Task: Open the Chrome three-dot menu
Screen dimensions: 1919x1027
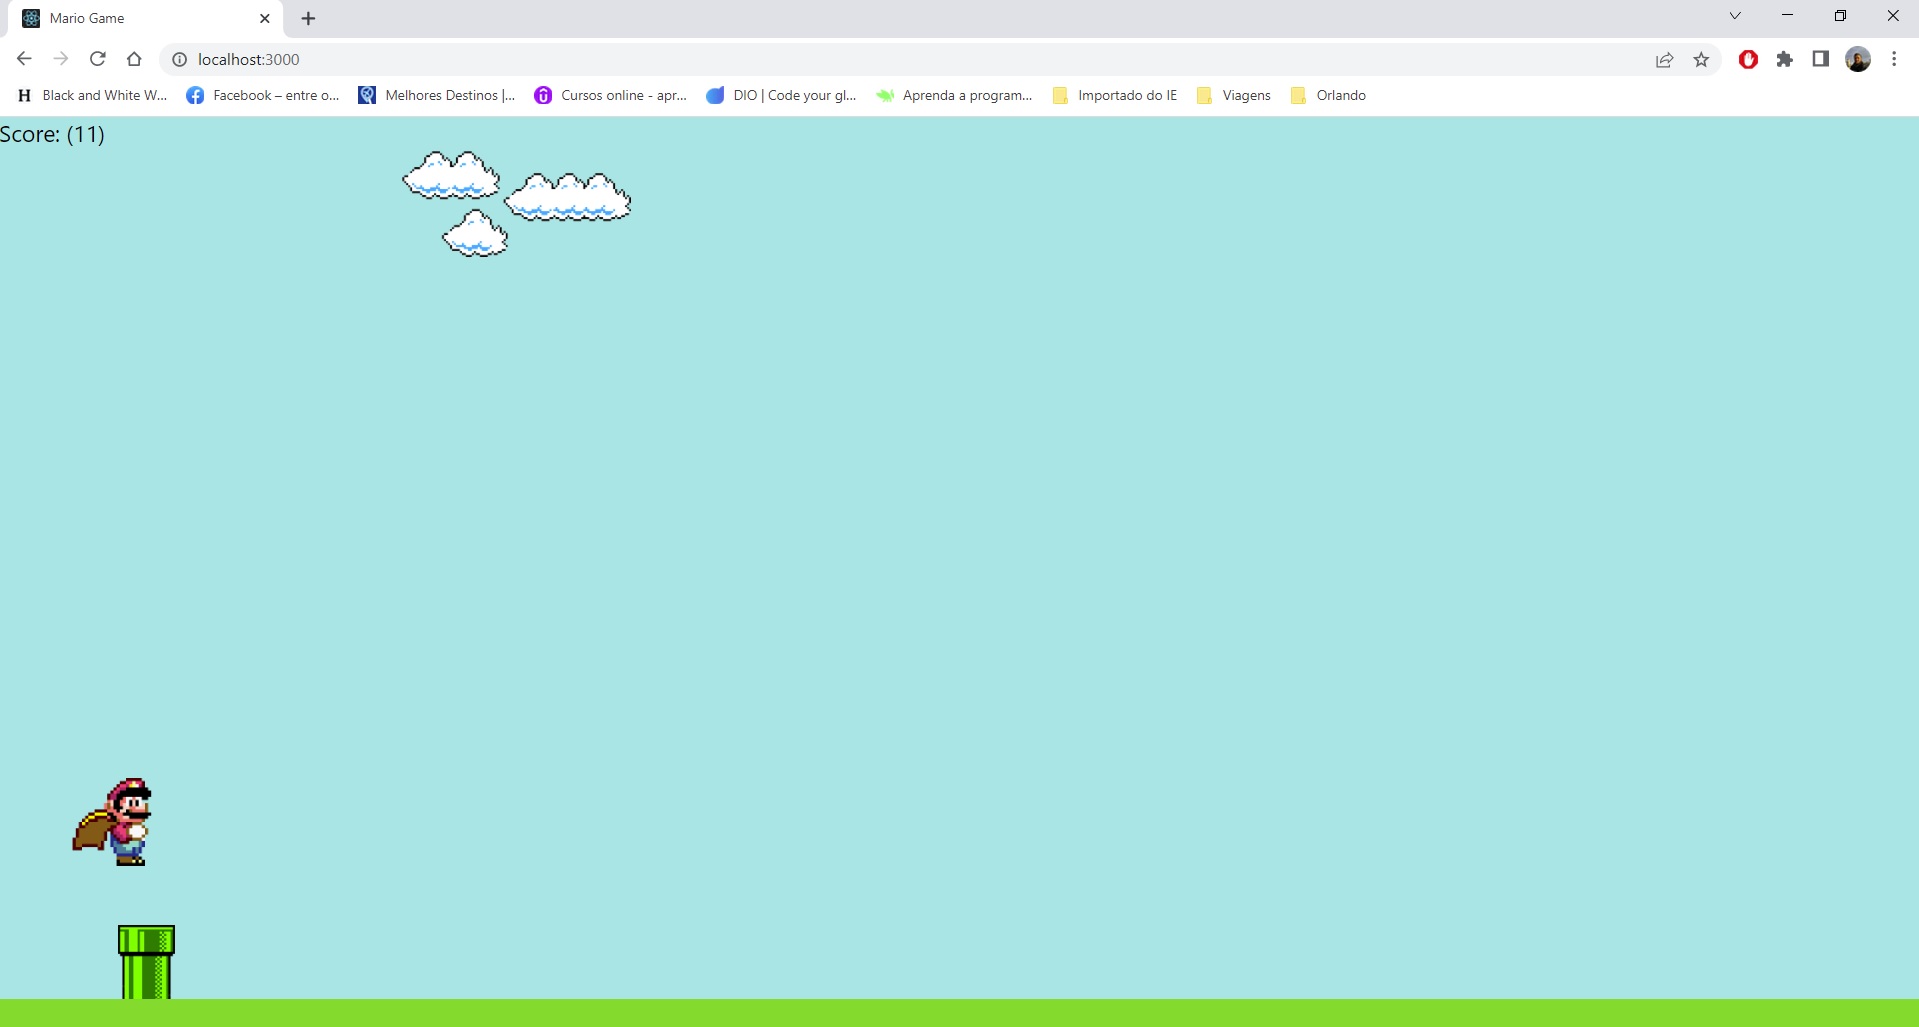Action: point(1893,59)
